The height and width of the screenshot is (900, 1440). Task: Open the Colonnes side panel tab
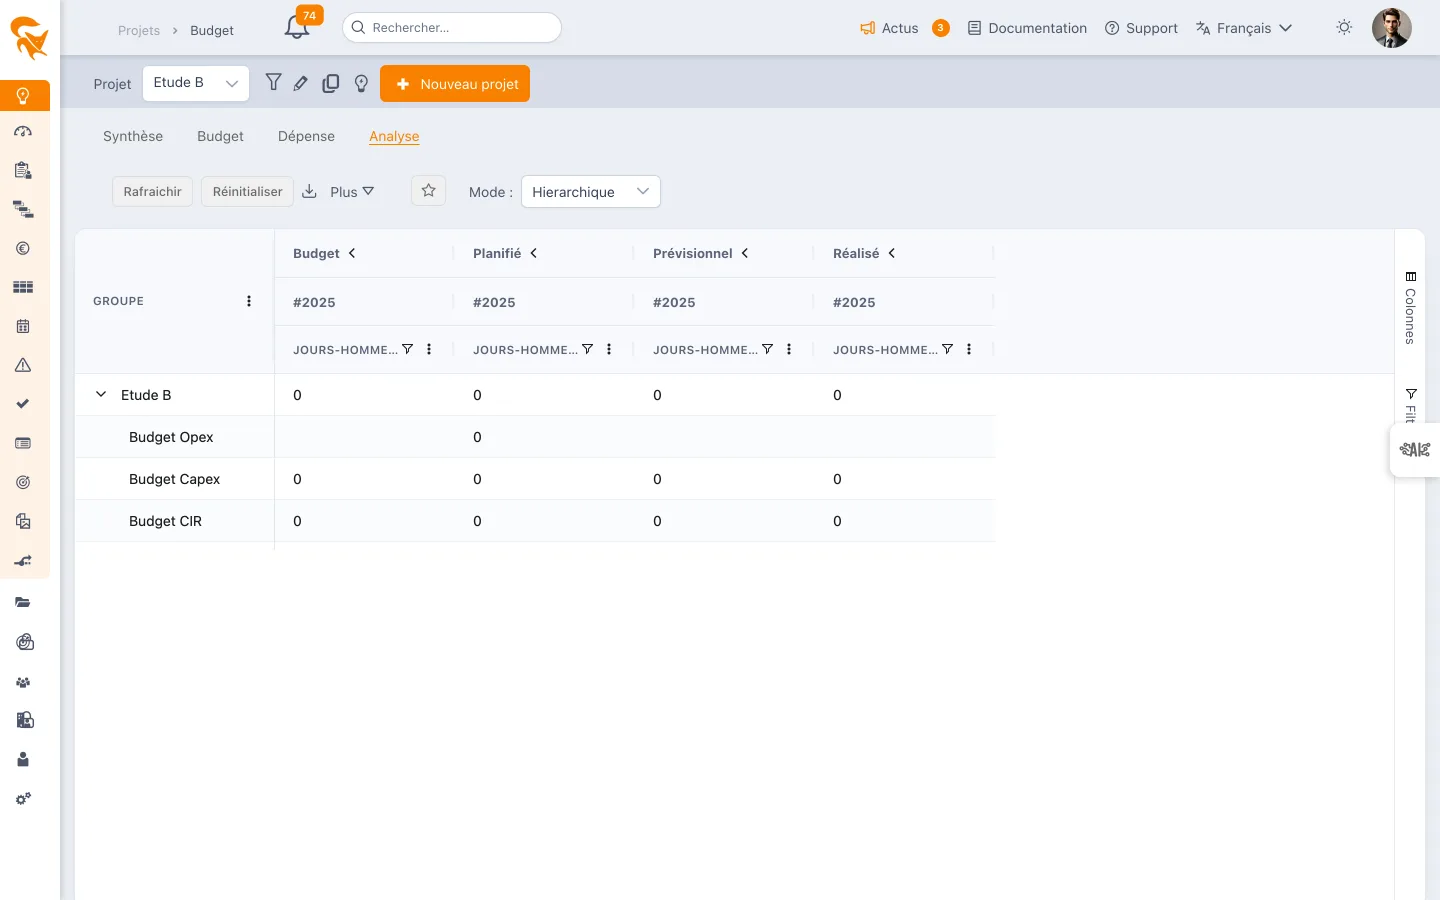tap(1410, 308)
